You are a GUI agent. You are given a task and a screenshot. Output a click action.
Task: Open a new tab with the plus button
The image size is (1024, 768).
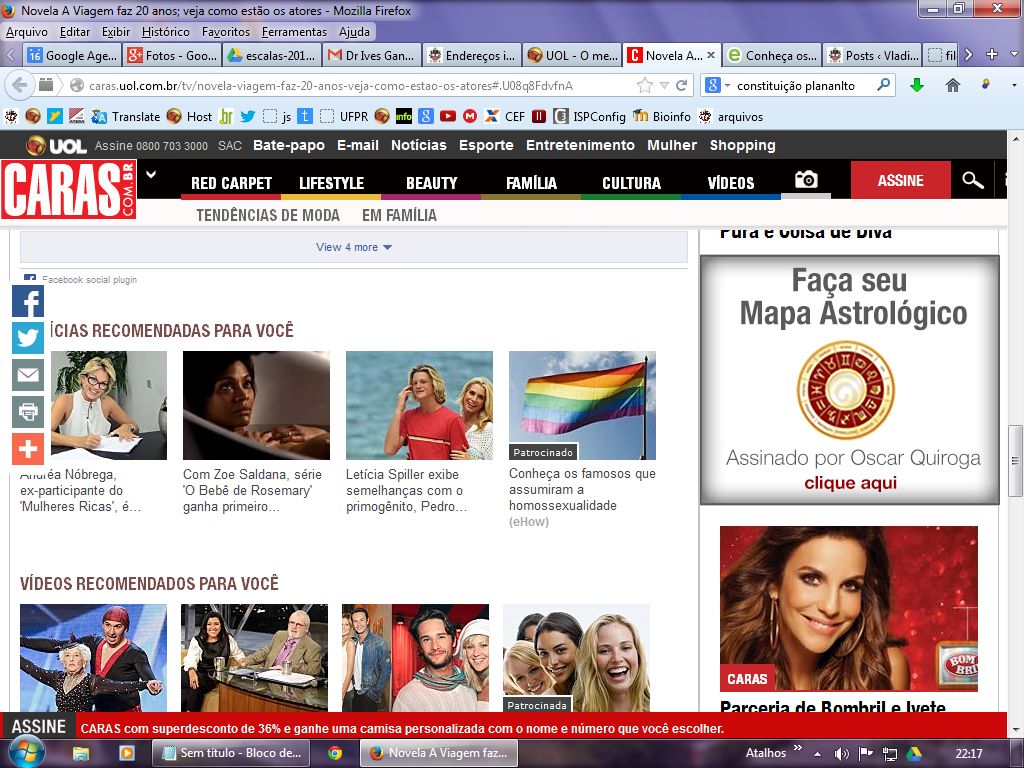point(991,55)
